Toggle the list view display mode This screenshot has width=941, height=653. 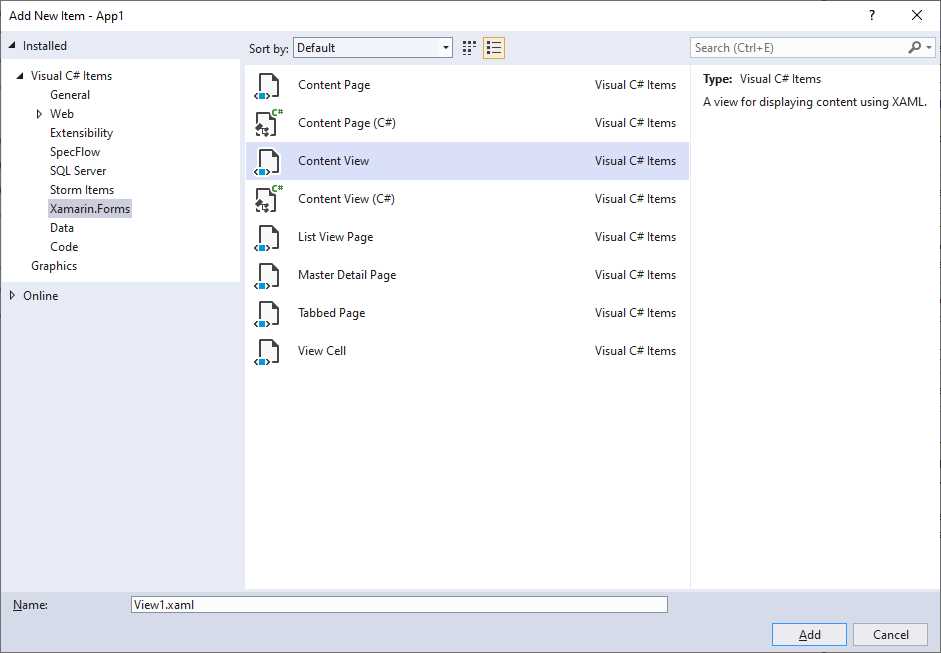(493, 47)
